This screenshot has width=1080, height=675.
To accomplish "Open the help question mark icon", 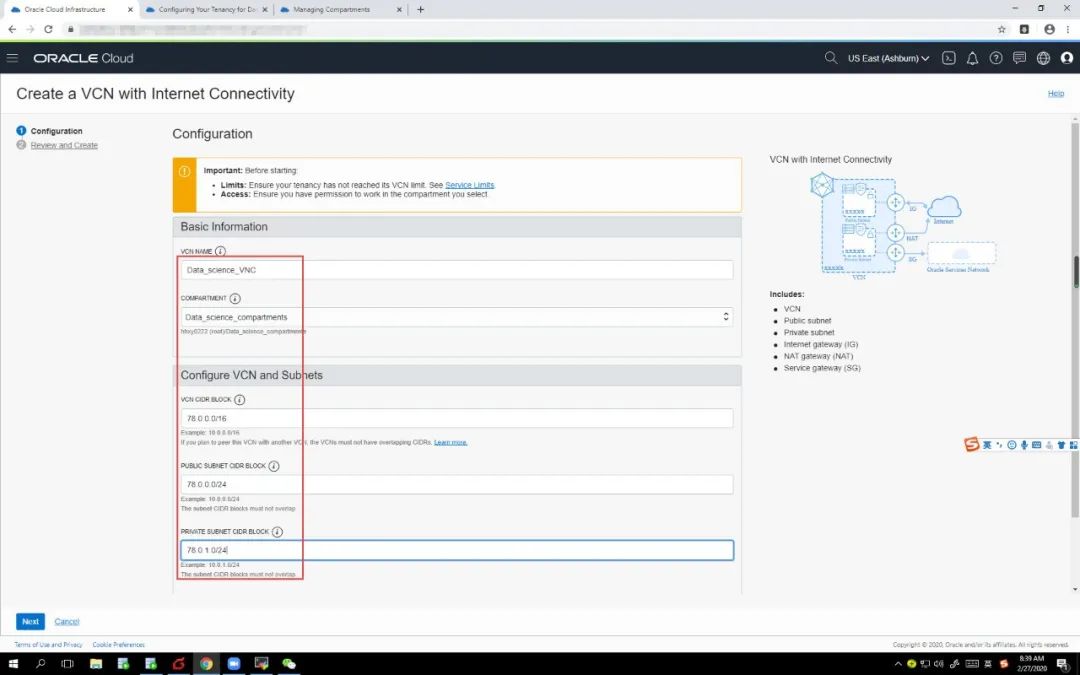I will [996, 58].
